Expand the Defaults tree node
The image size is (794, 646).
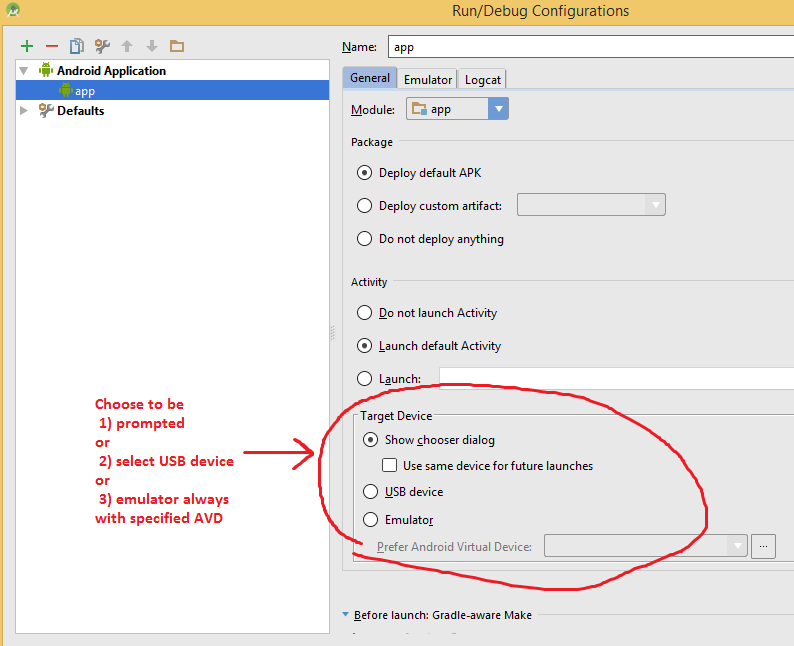(x=24, y=111)
